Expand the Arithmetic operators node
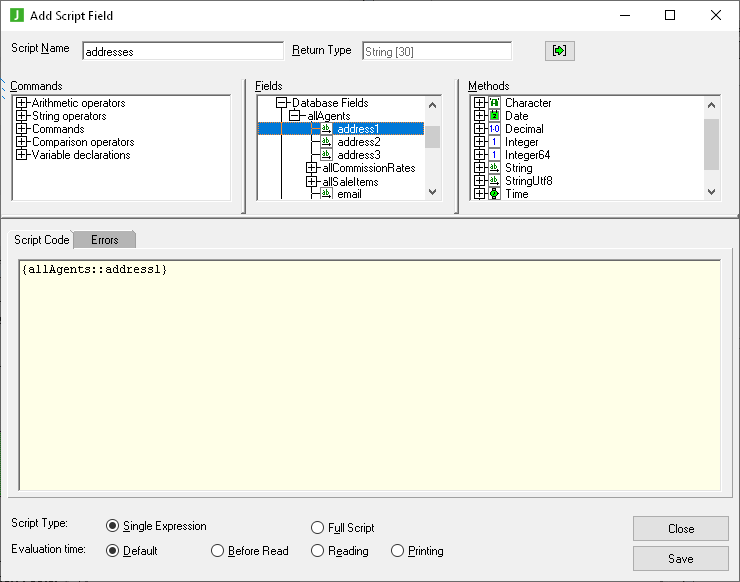 click(22, 103)
